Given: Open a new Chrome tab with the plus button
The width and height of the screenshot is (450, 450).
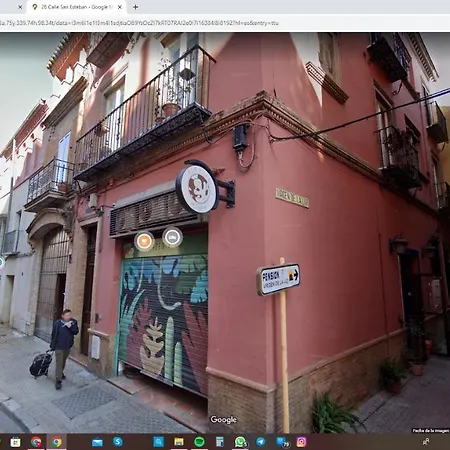Looking at the screenshot, I should coord(135,7).
